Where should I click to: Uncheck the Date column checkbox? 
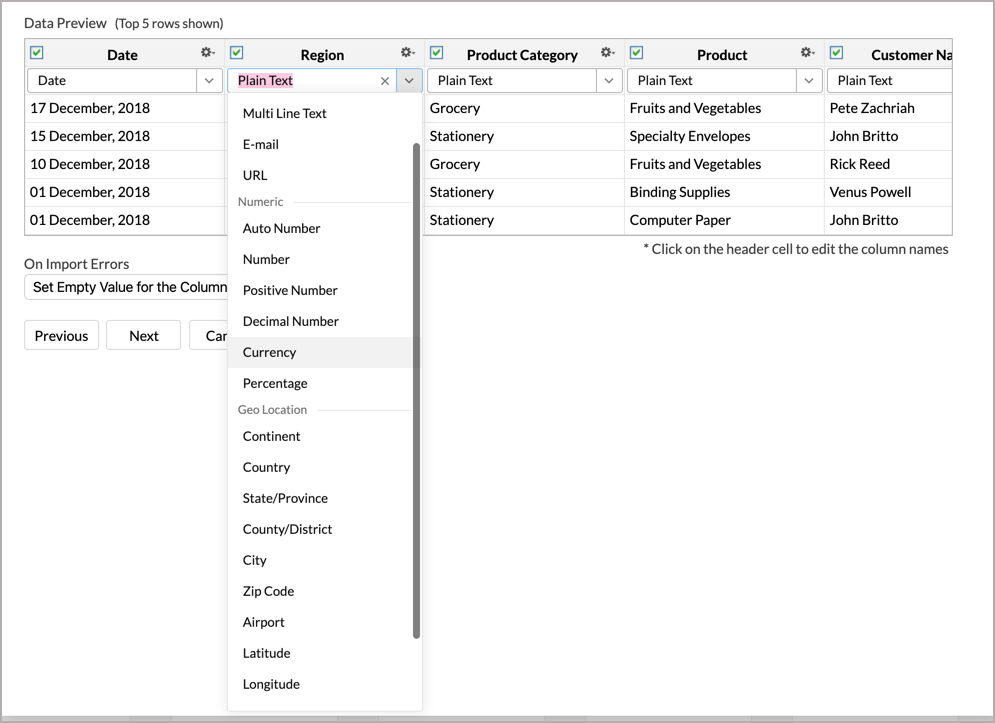coord(37,53)
